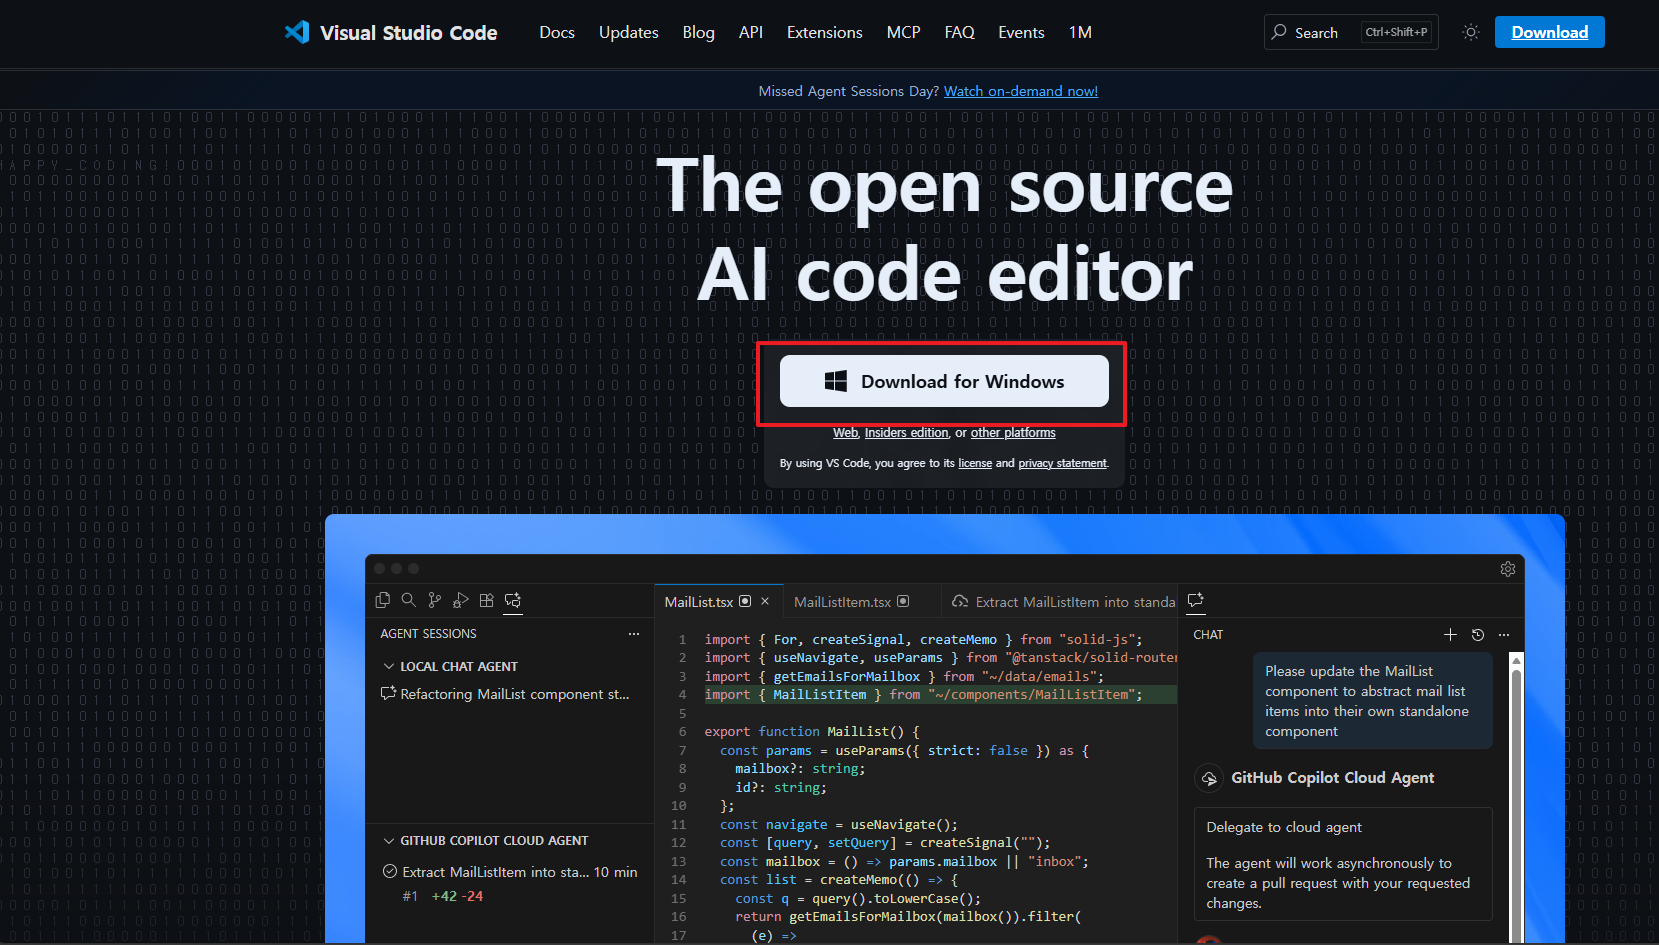Viewport: 1659px width, 945px height.
Task: Select the Agent Sessions chat icon in sidebar
Action: (513, 600)
